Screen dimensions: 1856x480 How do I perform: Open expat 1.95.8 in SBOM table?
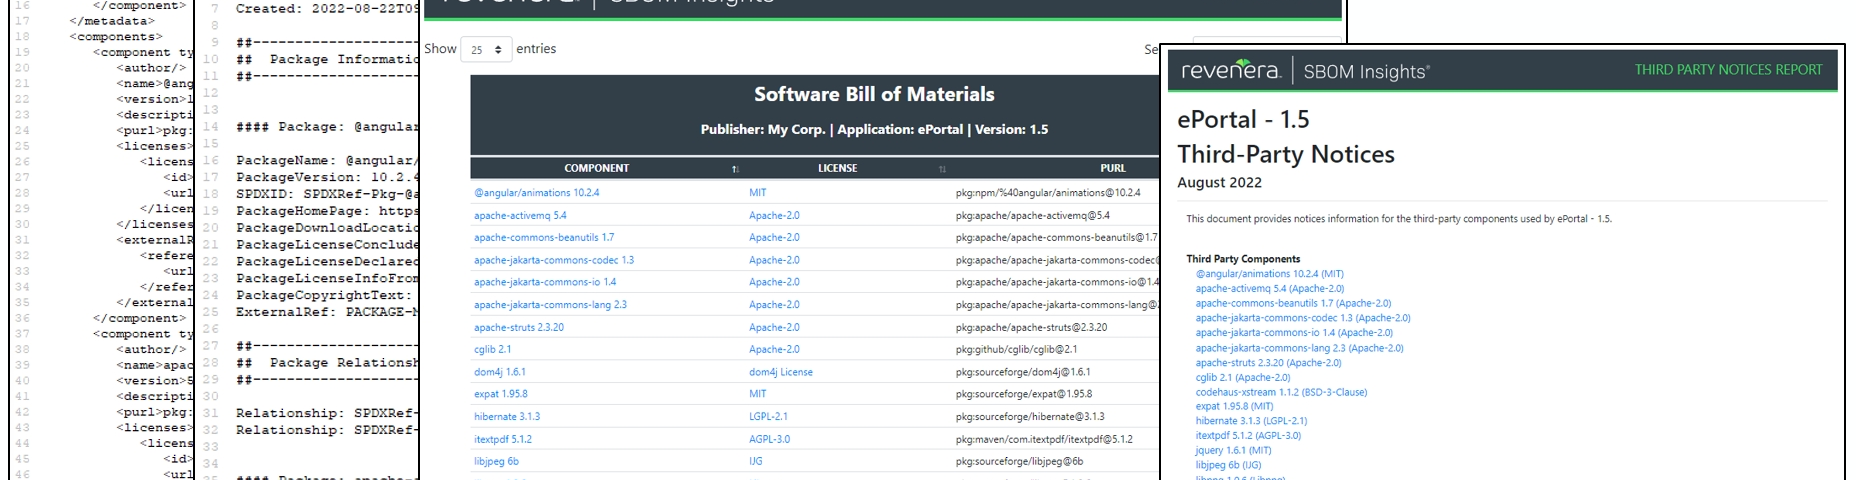coord(501,394)
